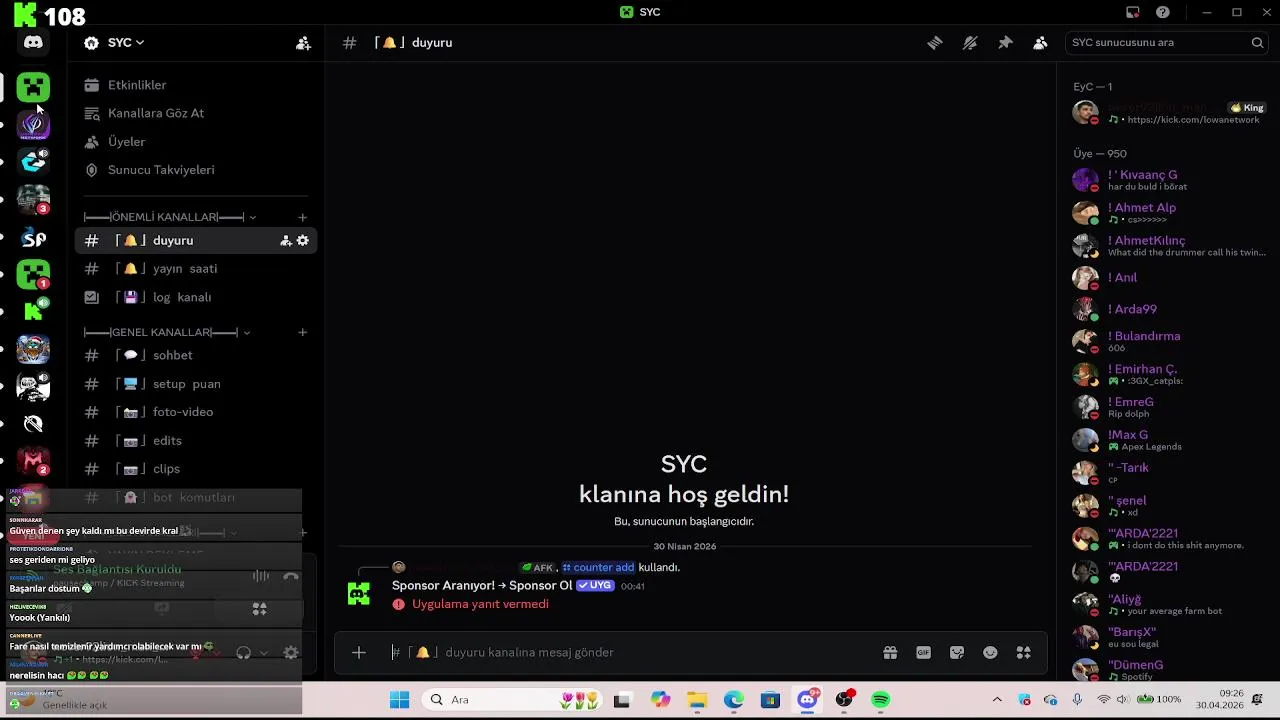Select the edits channel

pyautogui.click(x=196, y=440)
